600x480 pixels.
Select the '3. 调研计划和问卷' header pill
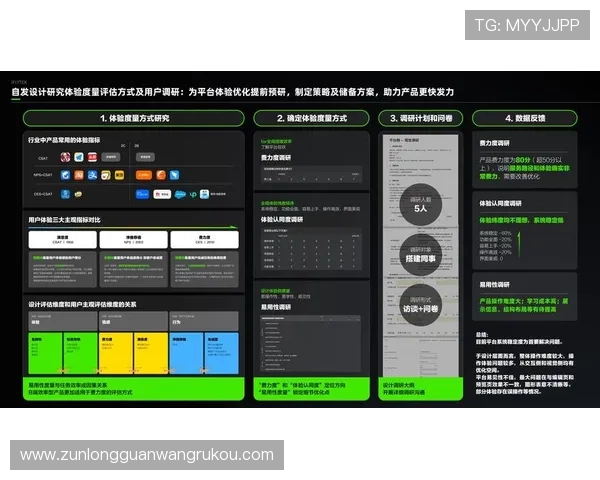(421, 118)
